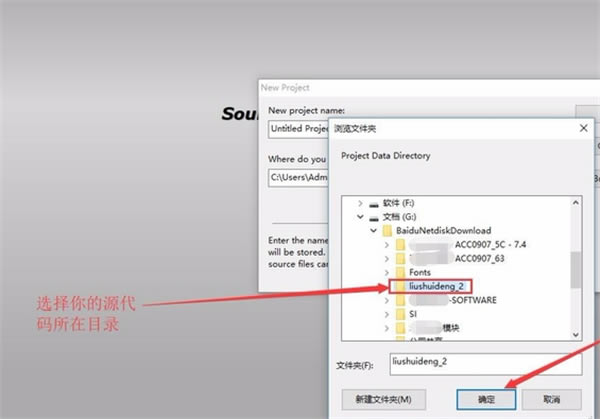The height and width of the screenshot is (419, 600).
Task: Click the BaiduNetdiskDownload folder icon
Action: (387, 231)
